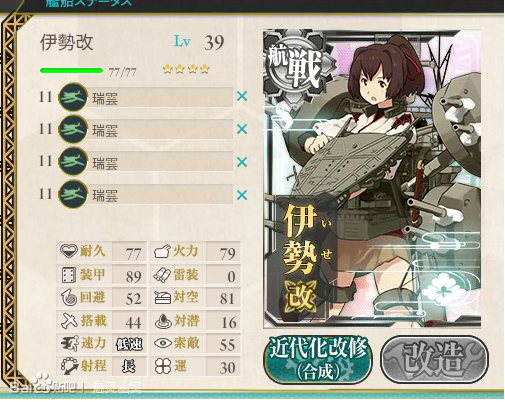Image resolution: width=505 pixels, height=402 pixels.
Task: Click the 伊勢改 ship card artwork
Action: point(372,179)
